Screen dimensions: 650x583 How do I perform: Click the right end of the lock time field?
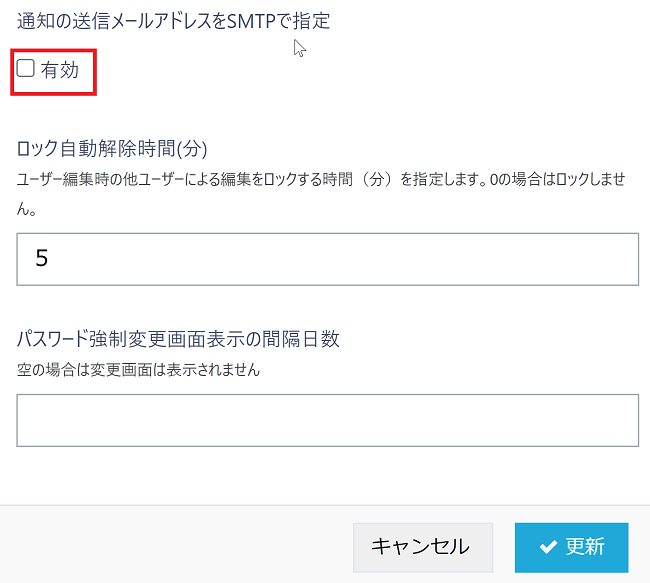pyautogui.click(x=620, y=259)
